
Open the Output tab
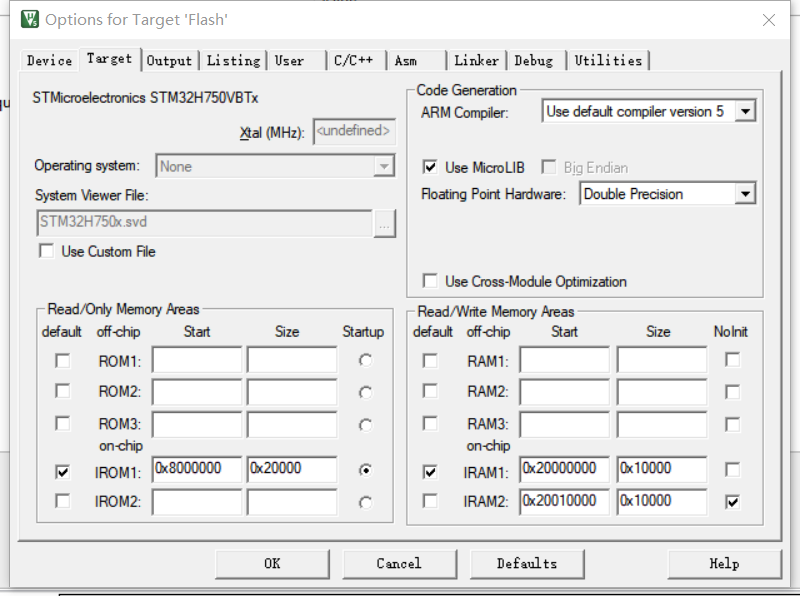pos(169,60)
